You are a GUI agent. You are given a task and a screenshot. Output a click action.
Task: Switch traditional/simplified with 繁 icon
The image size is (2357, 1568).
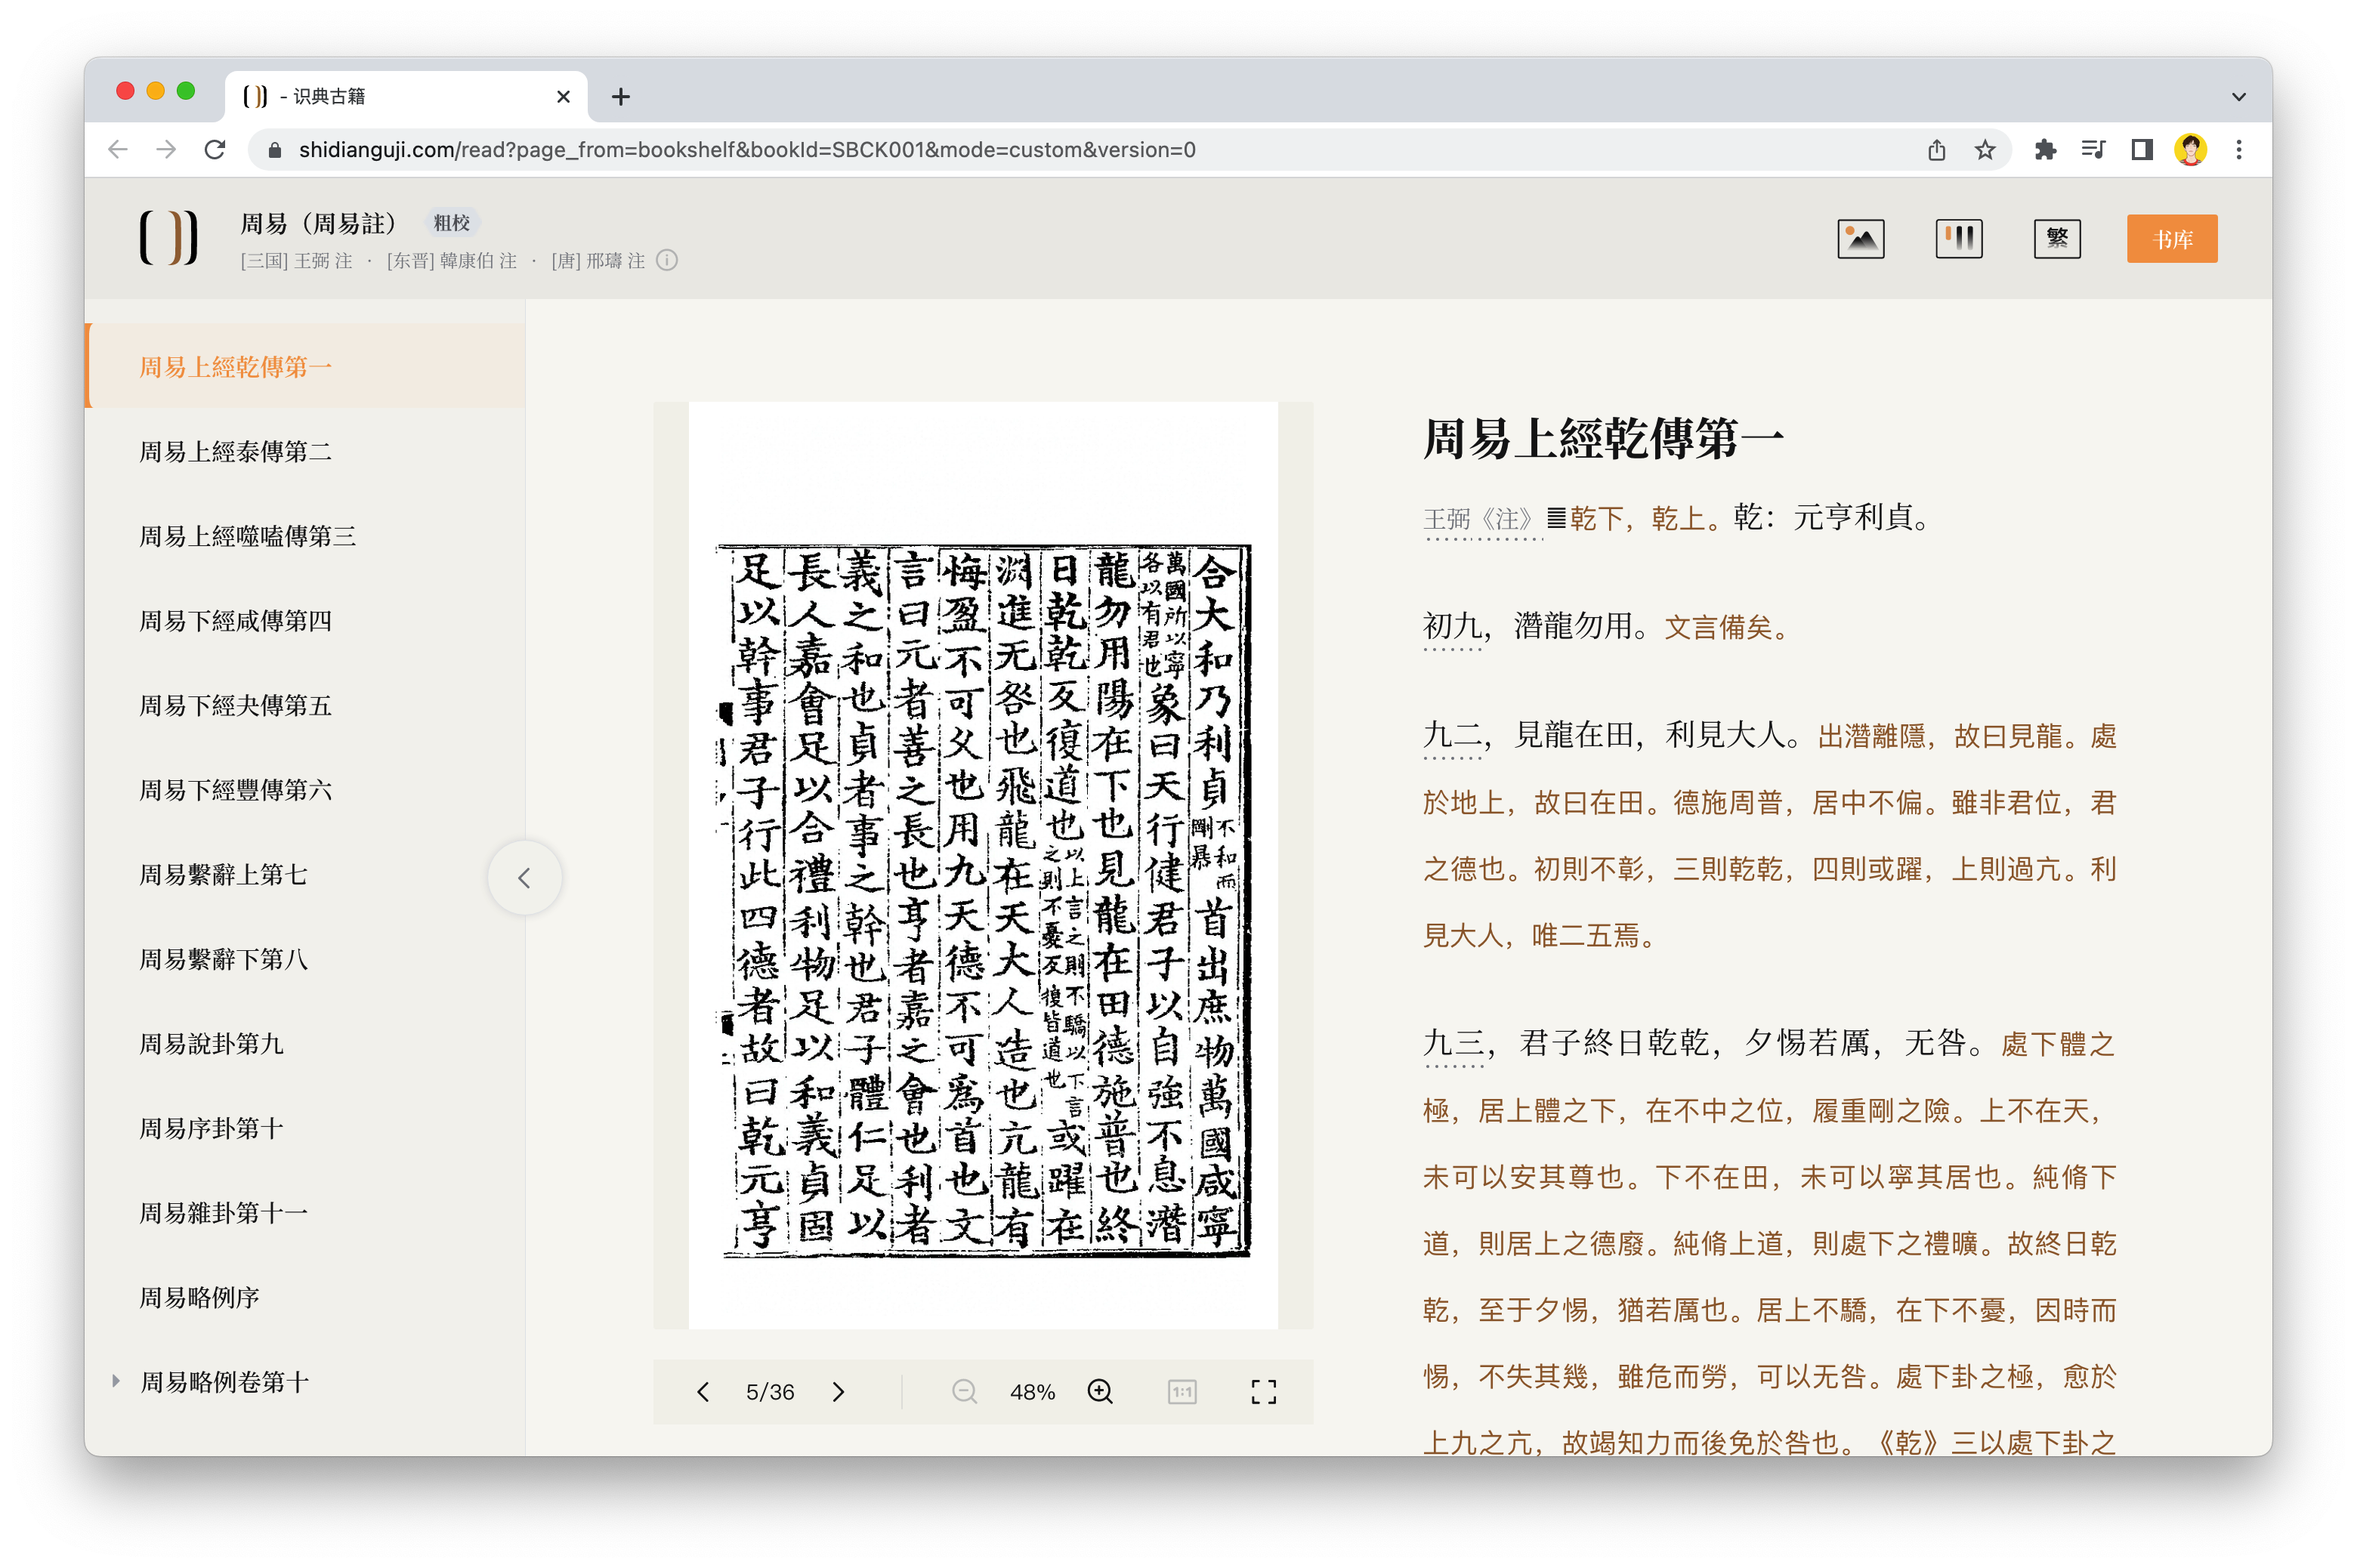point(2056,239)
